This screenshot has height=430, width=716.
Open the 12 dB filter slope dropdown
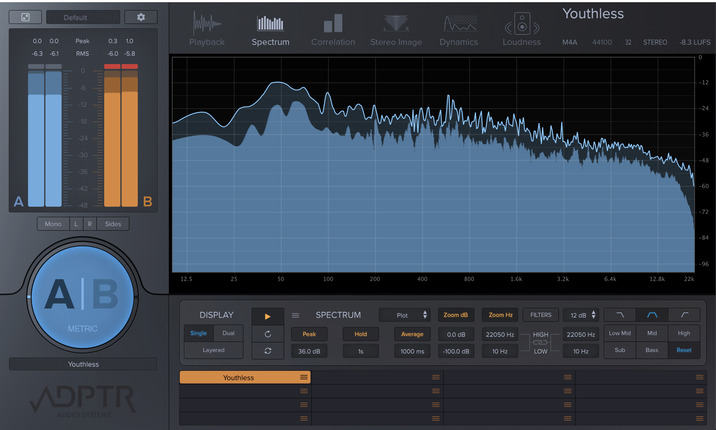[x=579, y=315]
